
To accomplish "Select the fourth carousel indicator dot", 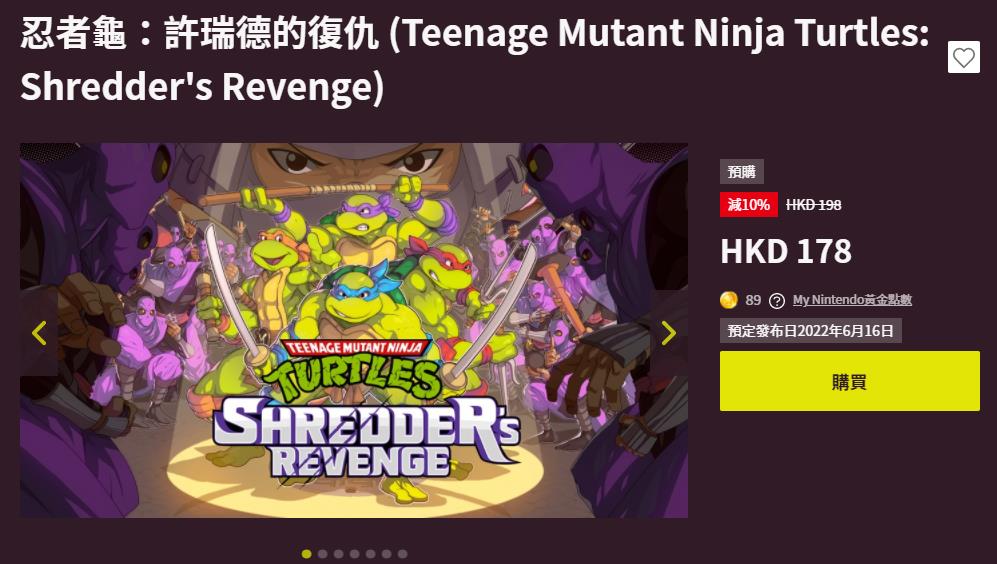I will (354, 554).
